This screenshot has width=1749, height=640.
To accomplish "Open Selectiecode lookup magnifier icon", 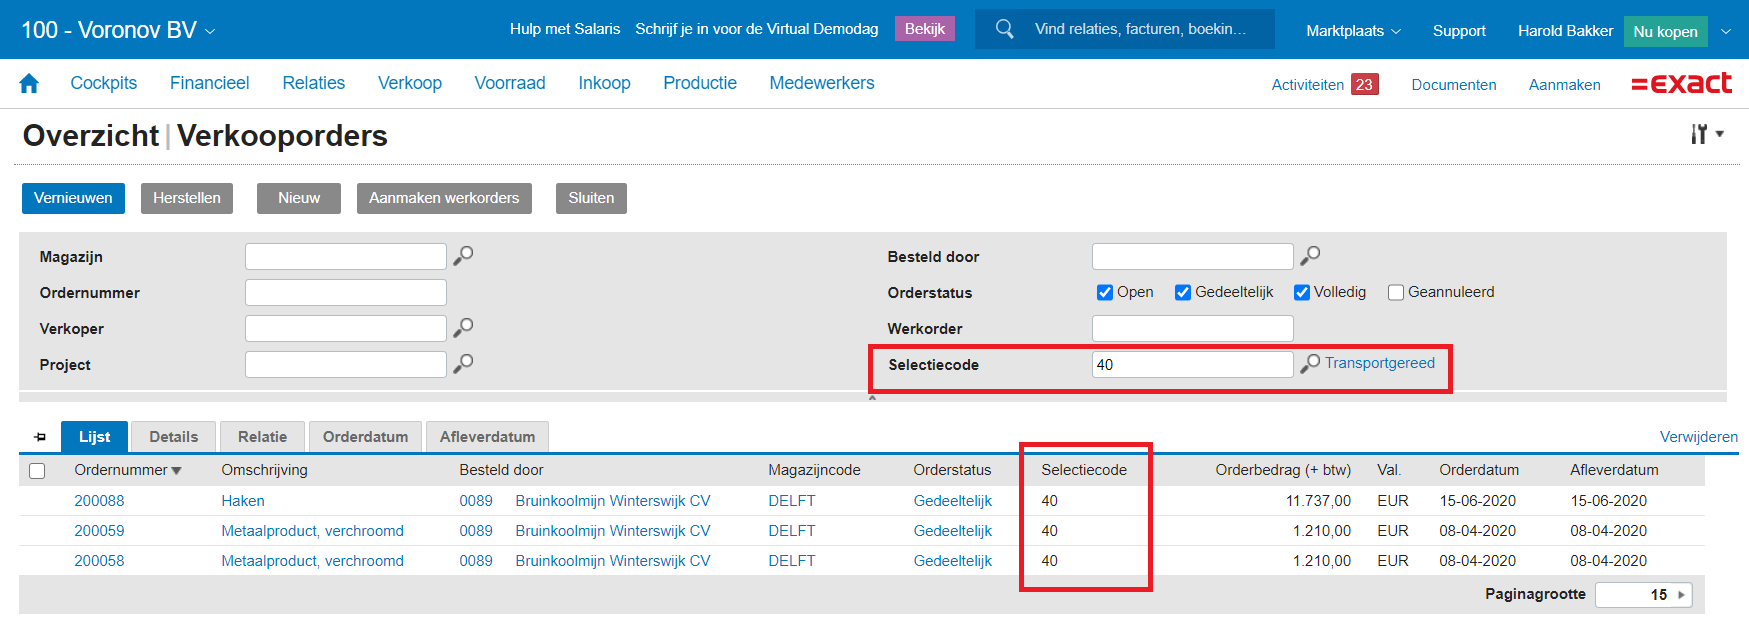I will pyautogui.click(x=1310, y=364).
